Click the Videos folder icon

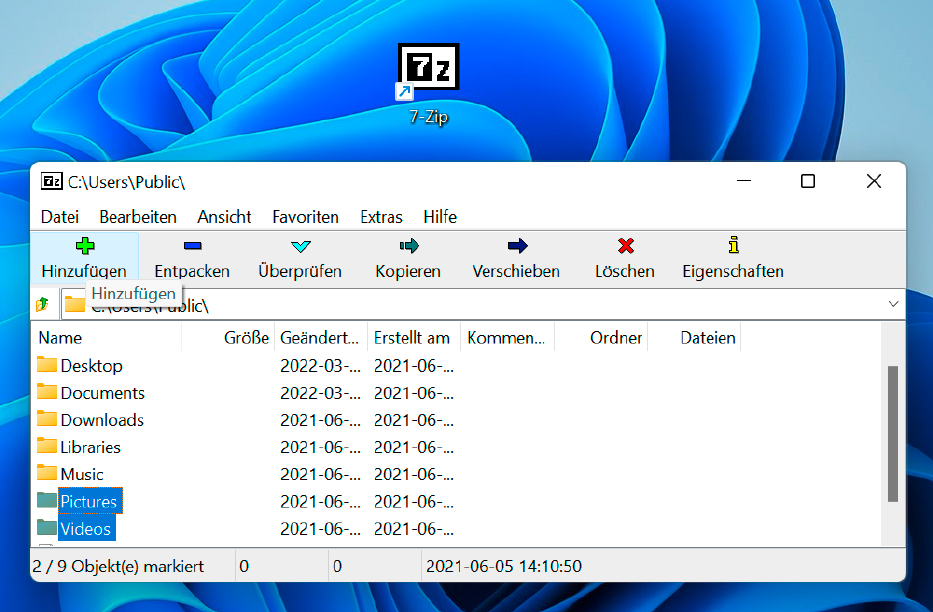pyautogui.click(x=47, y=528)
